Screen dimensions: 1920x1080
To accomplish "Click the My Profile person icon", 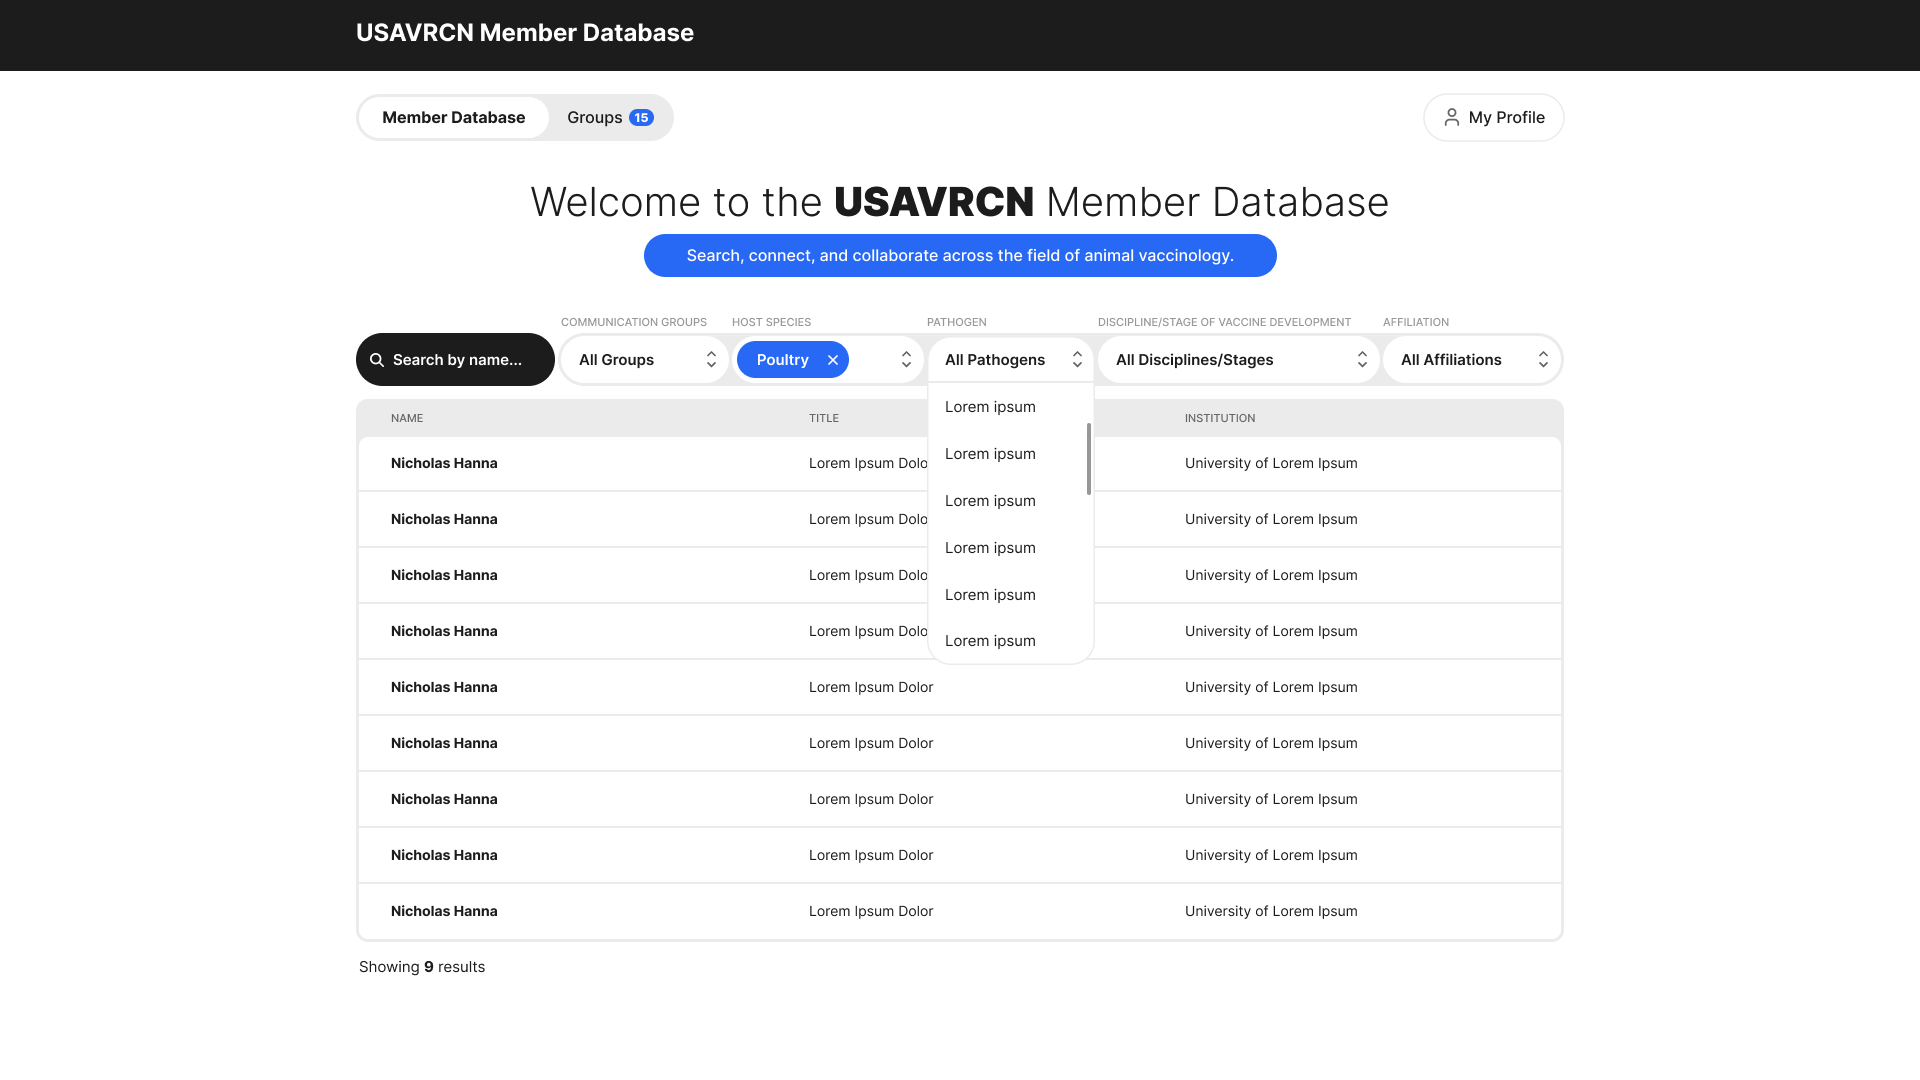I will coord(1451,117).
